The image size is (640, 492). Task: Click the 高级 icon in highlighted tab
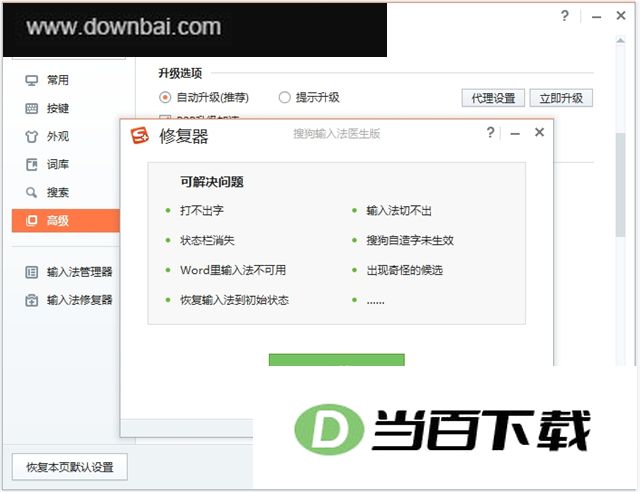pyautogui.click(x=31, y=220)
